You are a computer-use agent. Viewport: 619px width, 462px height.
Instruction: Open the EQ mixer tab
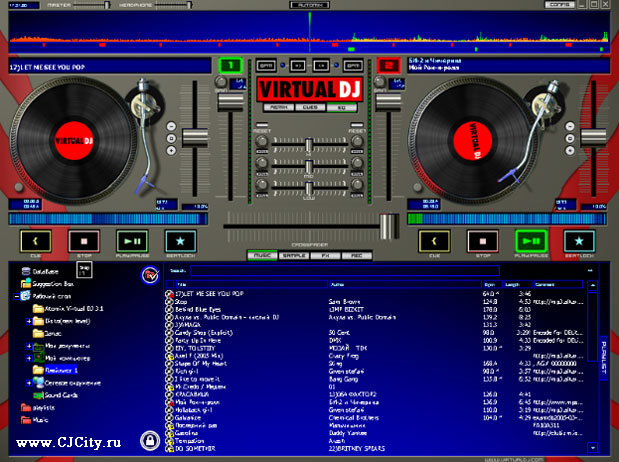(341, 107)
